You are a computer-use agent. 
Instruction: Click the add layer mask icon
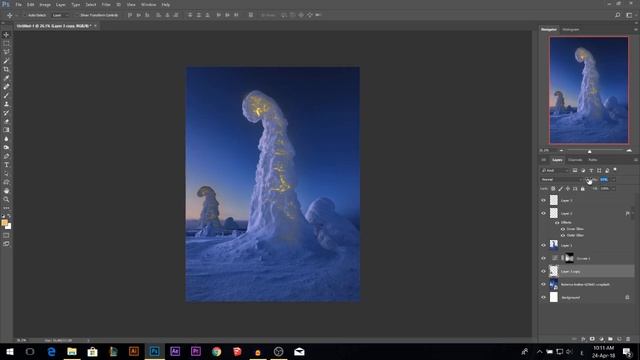(x=592, y=339)
